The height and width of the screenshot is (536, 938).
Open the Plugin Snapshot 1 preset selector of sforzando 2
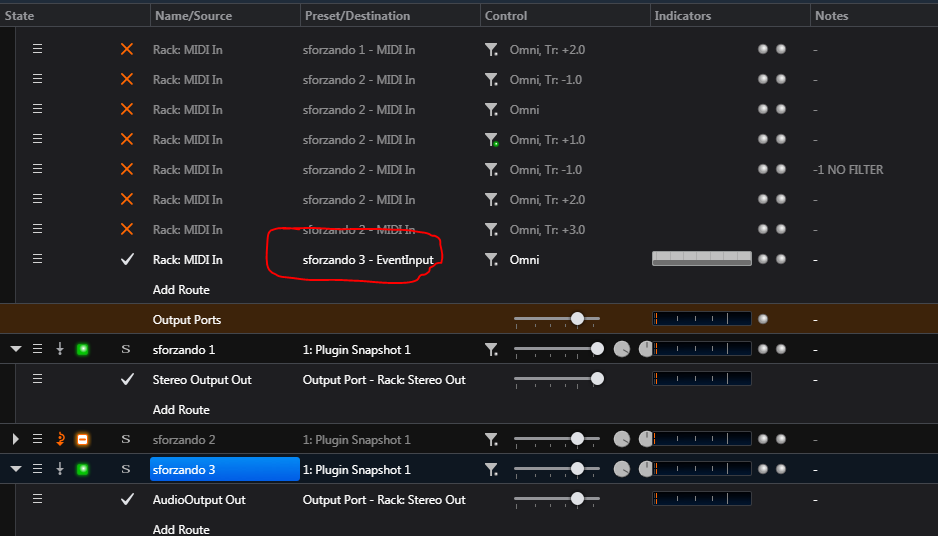(x=357, y=440)
